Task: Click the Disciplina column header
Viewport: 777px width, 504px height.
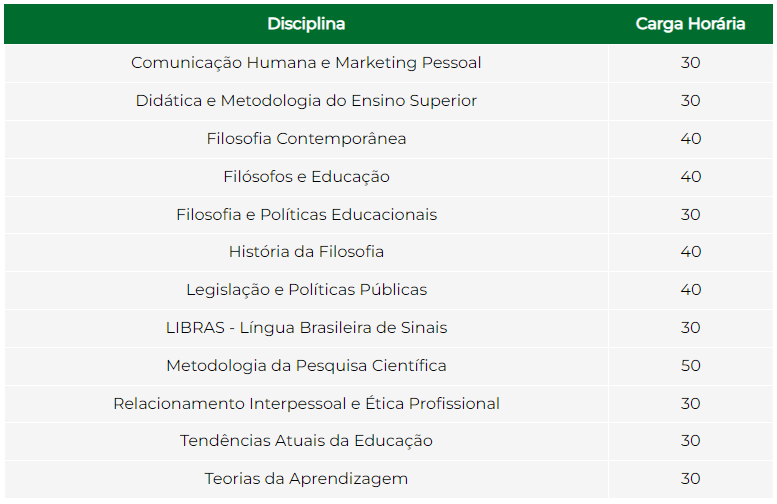Action: pos(306,24)
